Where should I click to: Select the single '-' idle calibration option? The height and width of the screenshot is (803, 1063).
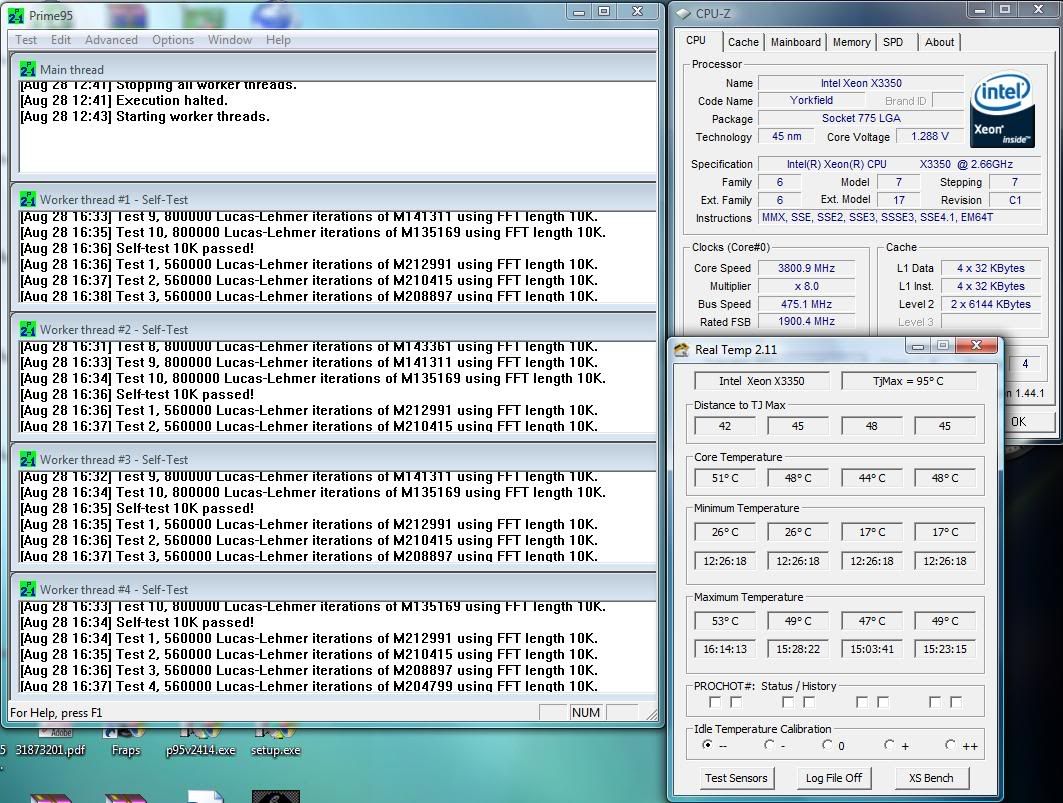768,745
